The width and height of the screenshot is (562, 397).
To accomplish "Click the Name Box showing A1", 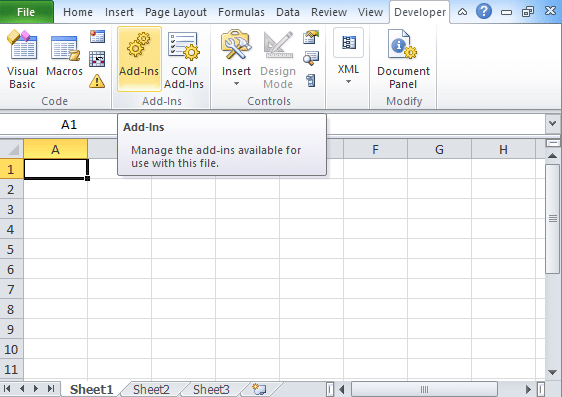I will 69,125.
